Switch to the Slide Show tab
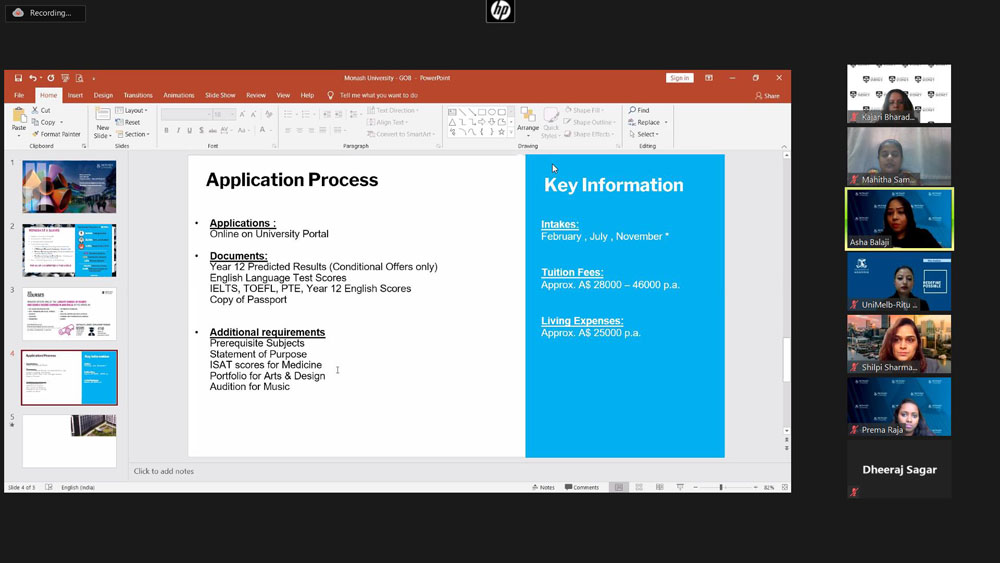The height and width of the screenshot is (563, 1000). tap(220, 95)
